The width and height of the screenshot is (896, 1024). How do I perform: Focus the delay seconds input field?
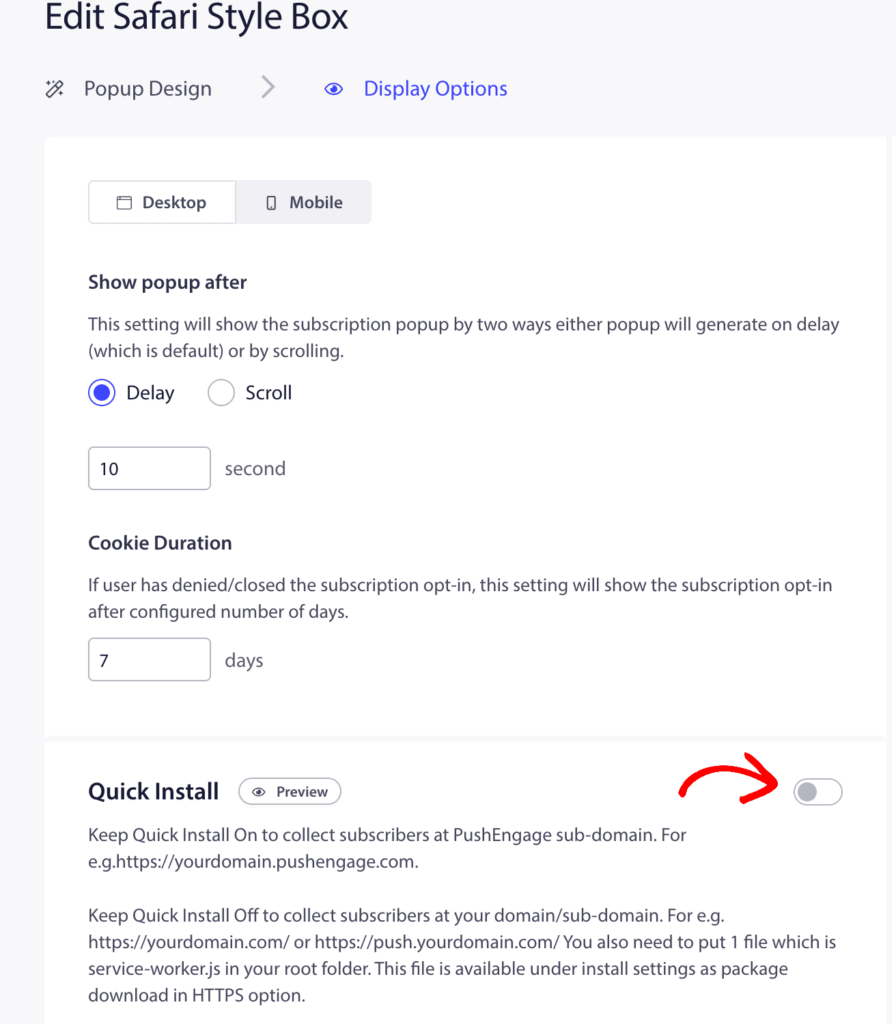pyautogui.click(x=150, y=468)
